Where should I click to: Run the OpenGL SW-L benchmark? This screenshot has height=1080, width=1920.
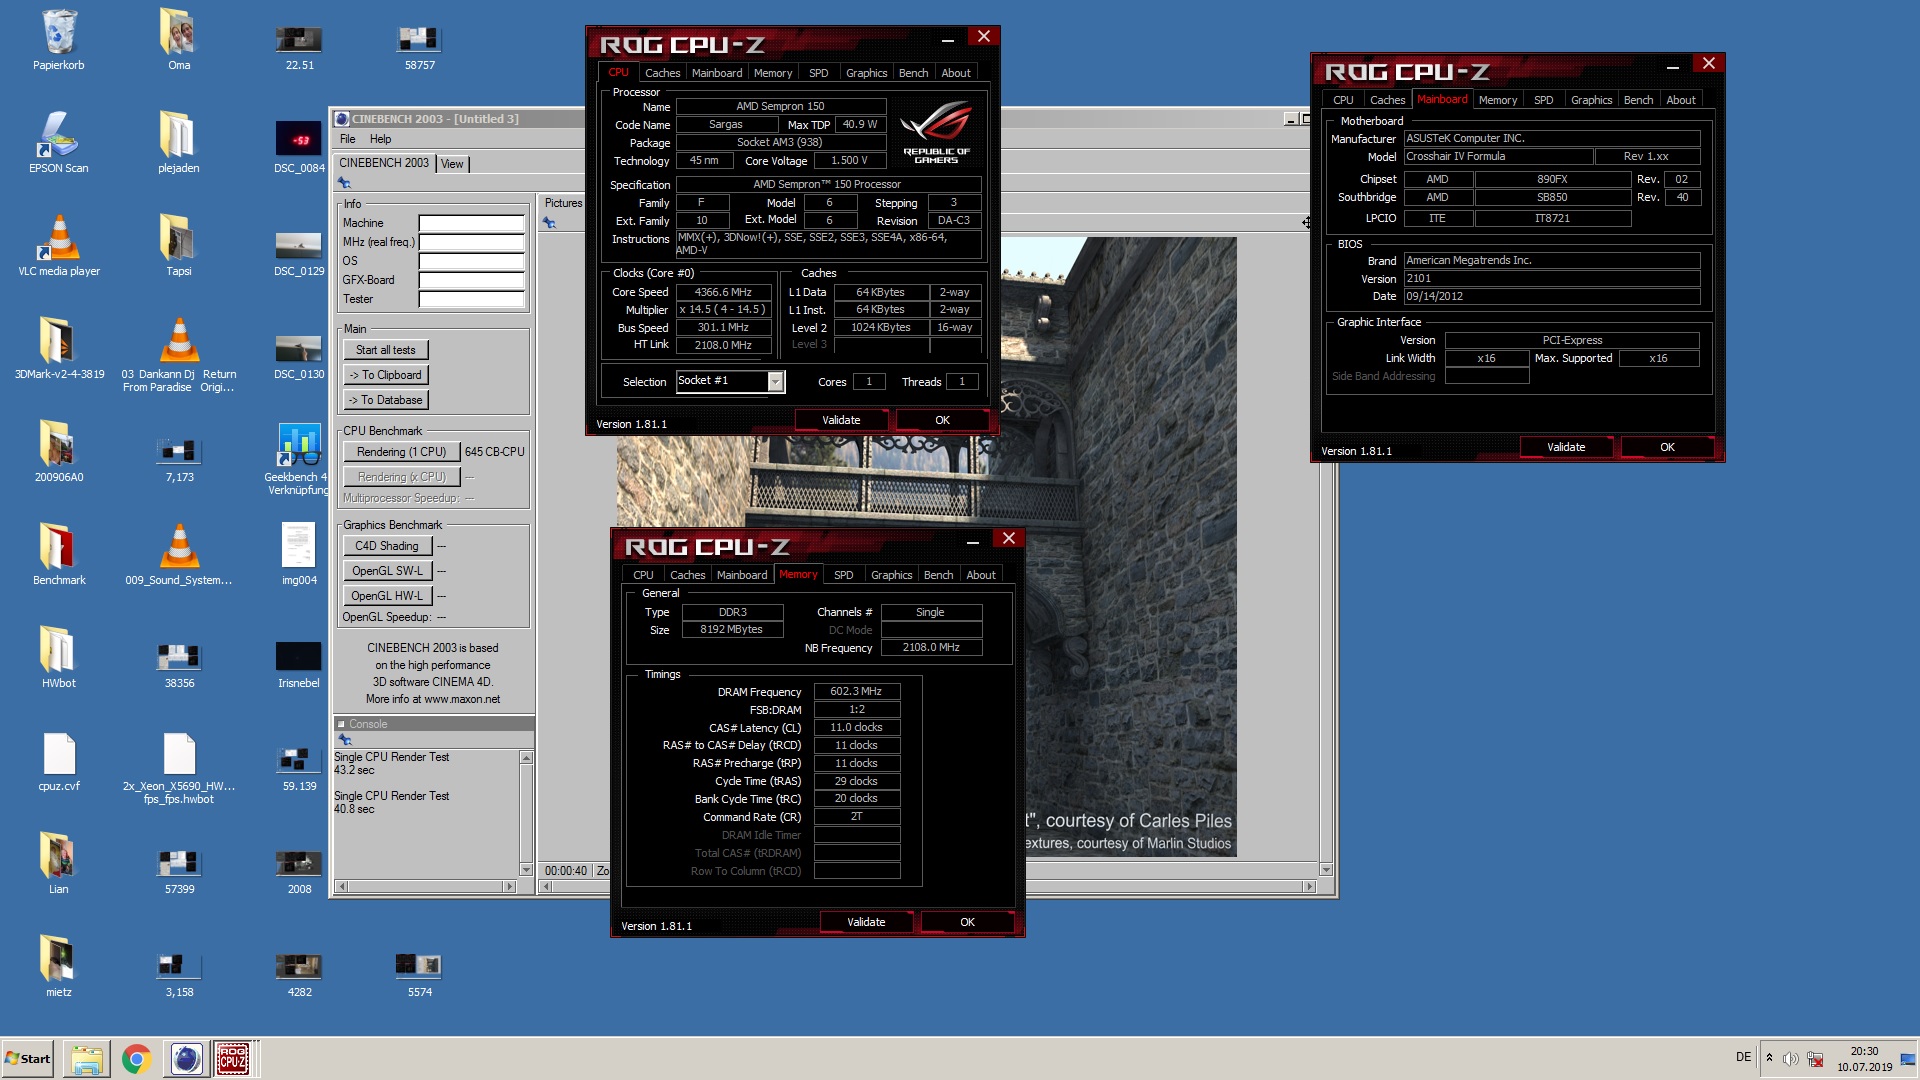click(x=387, y=571)
